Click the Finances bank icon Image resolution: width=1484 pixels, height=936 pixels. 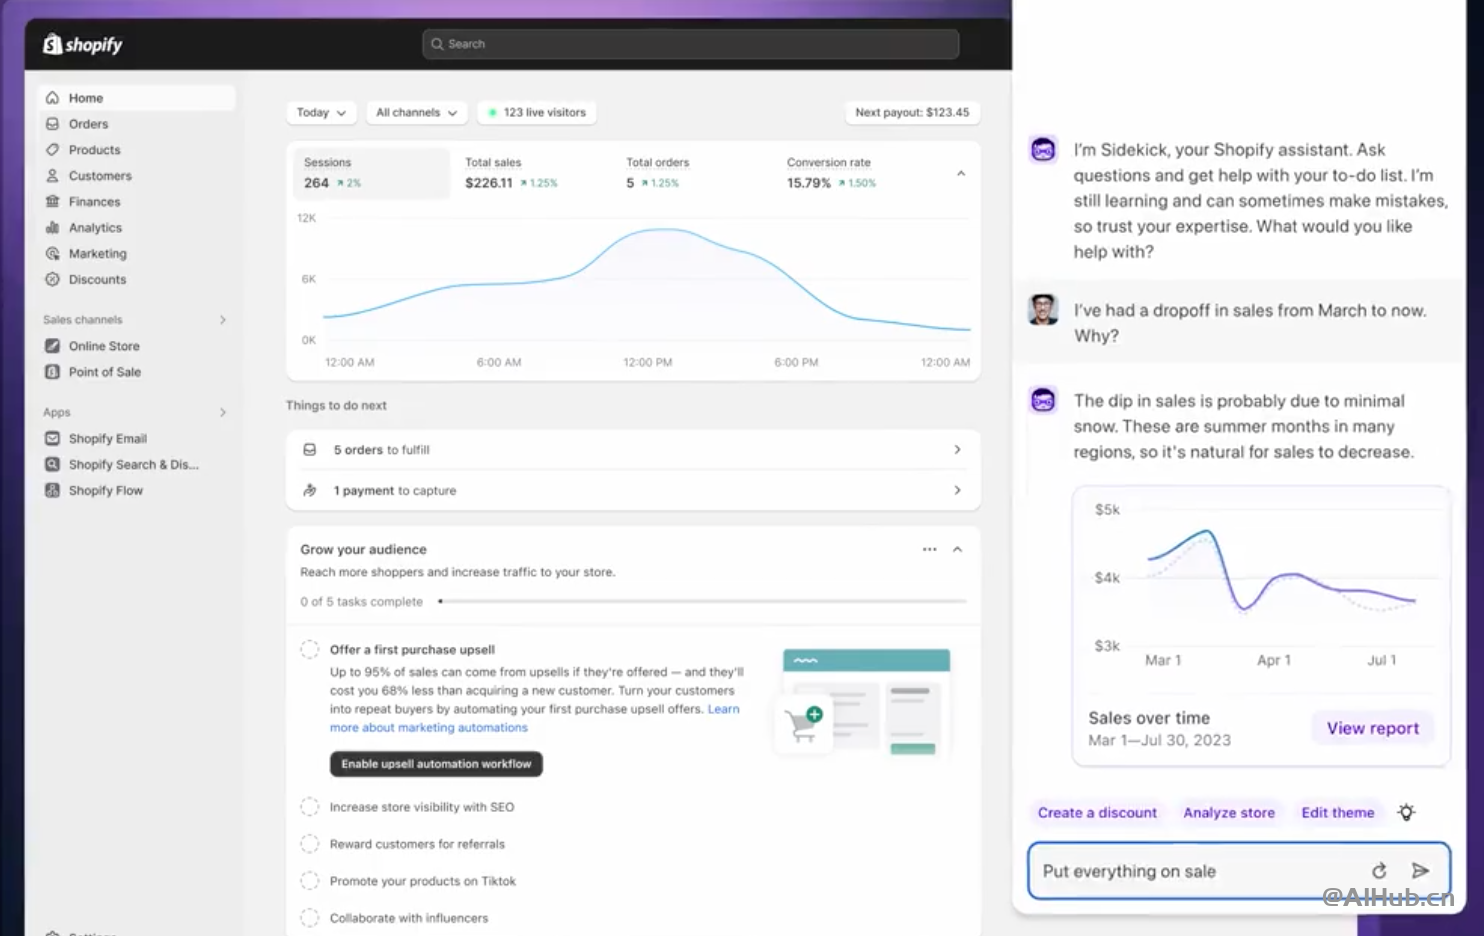pos(52,202)
